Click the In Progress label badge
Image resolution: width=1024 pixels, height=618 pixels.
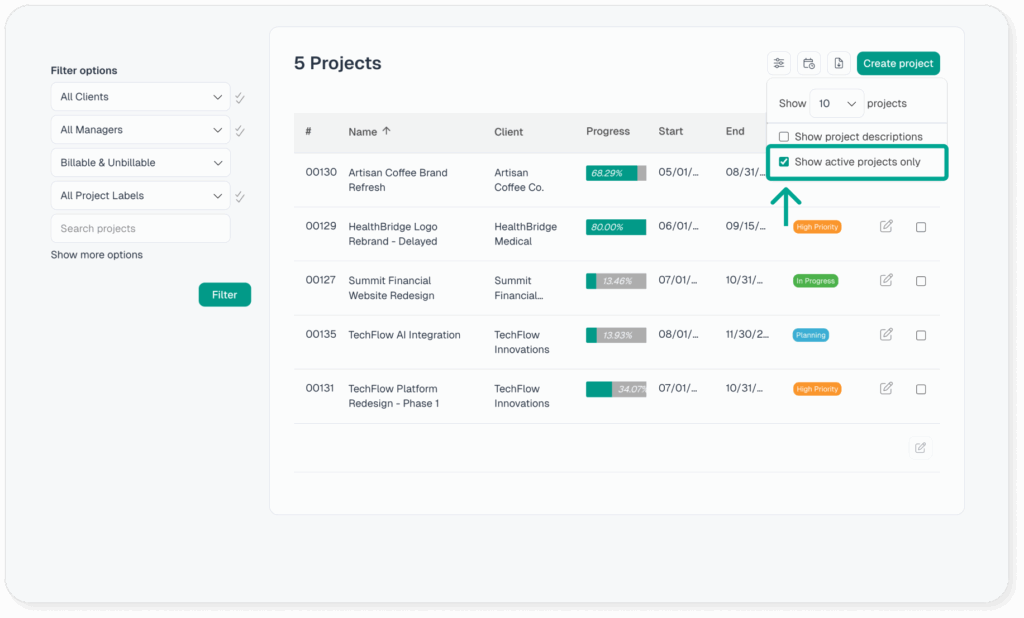(x=815, y=281)
